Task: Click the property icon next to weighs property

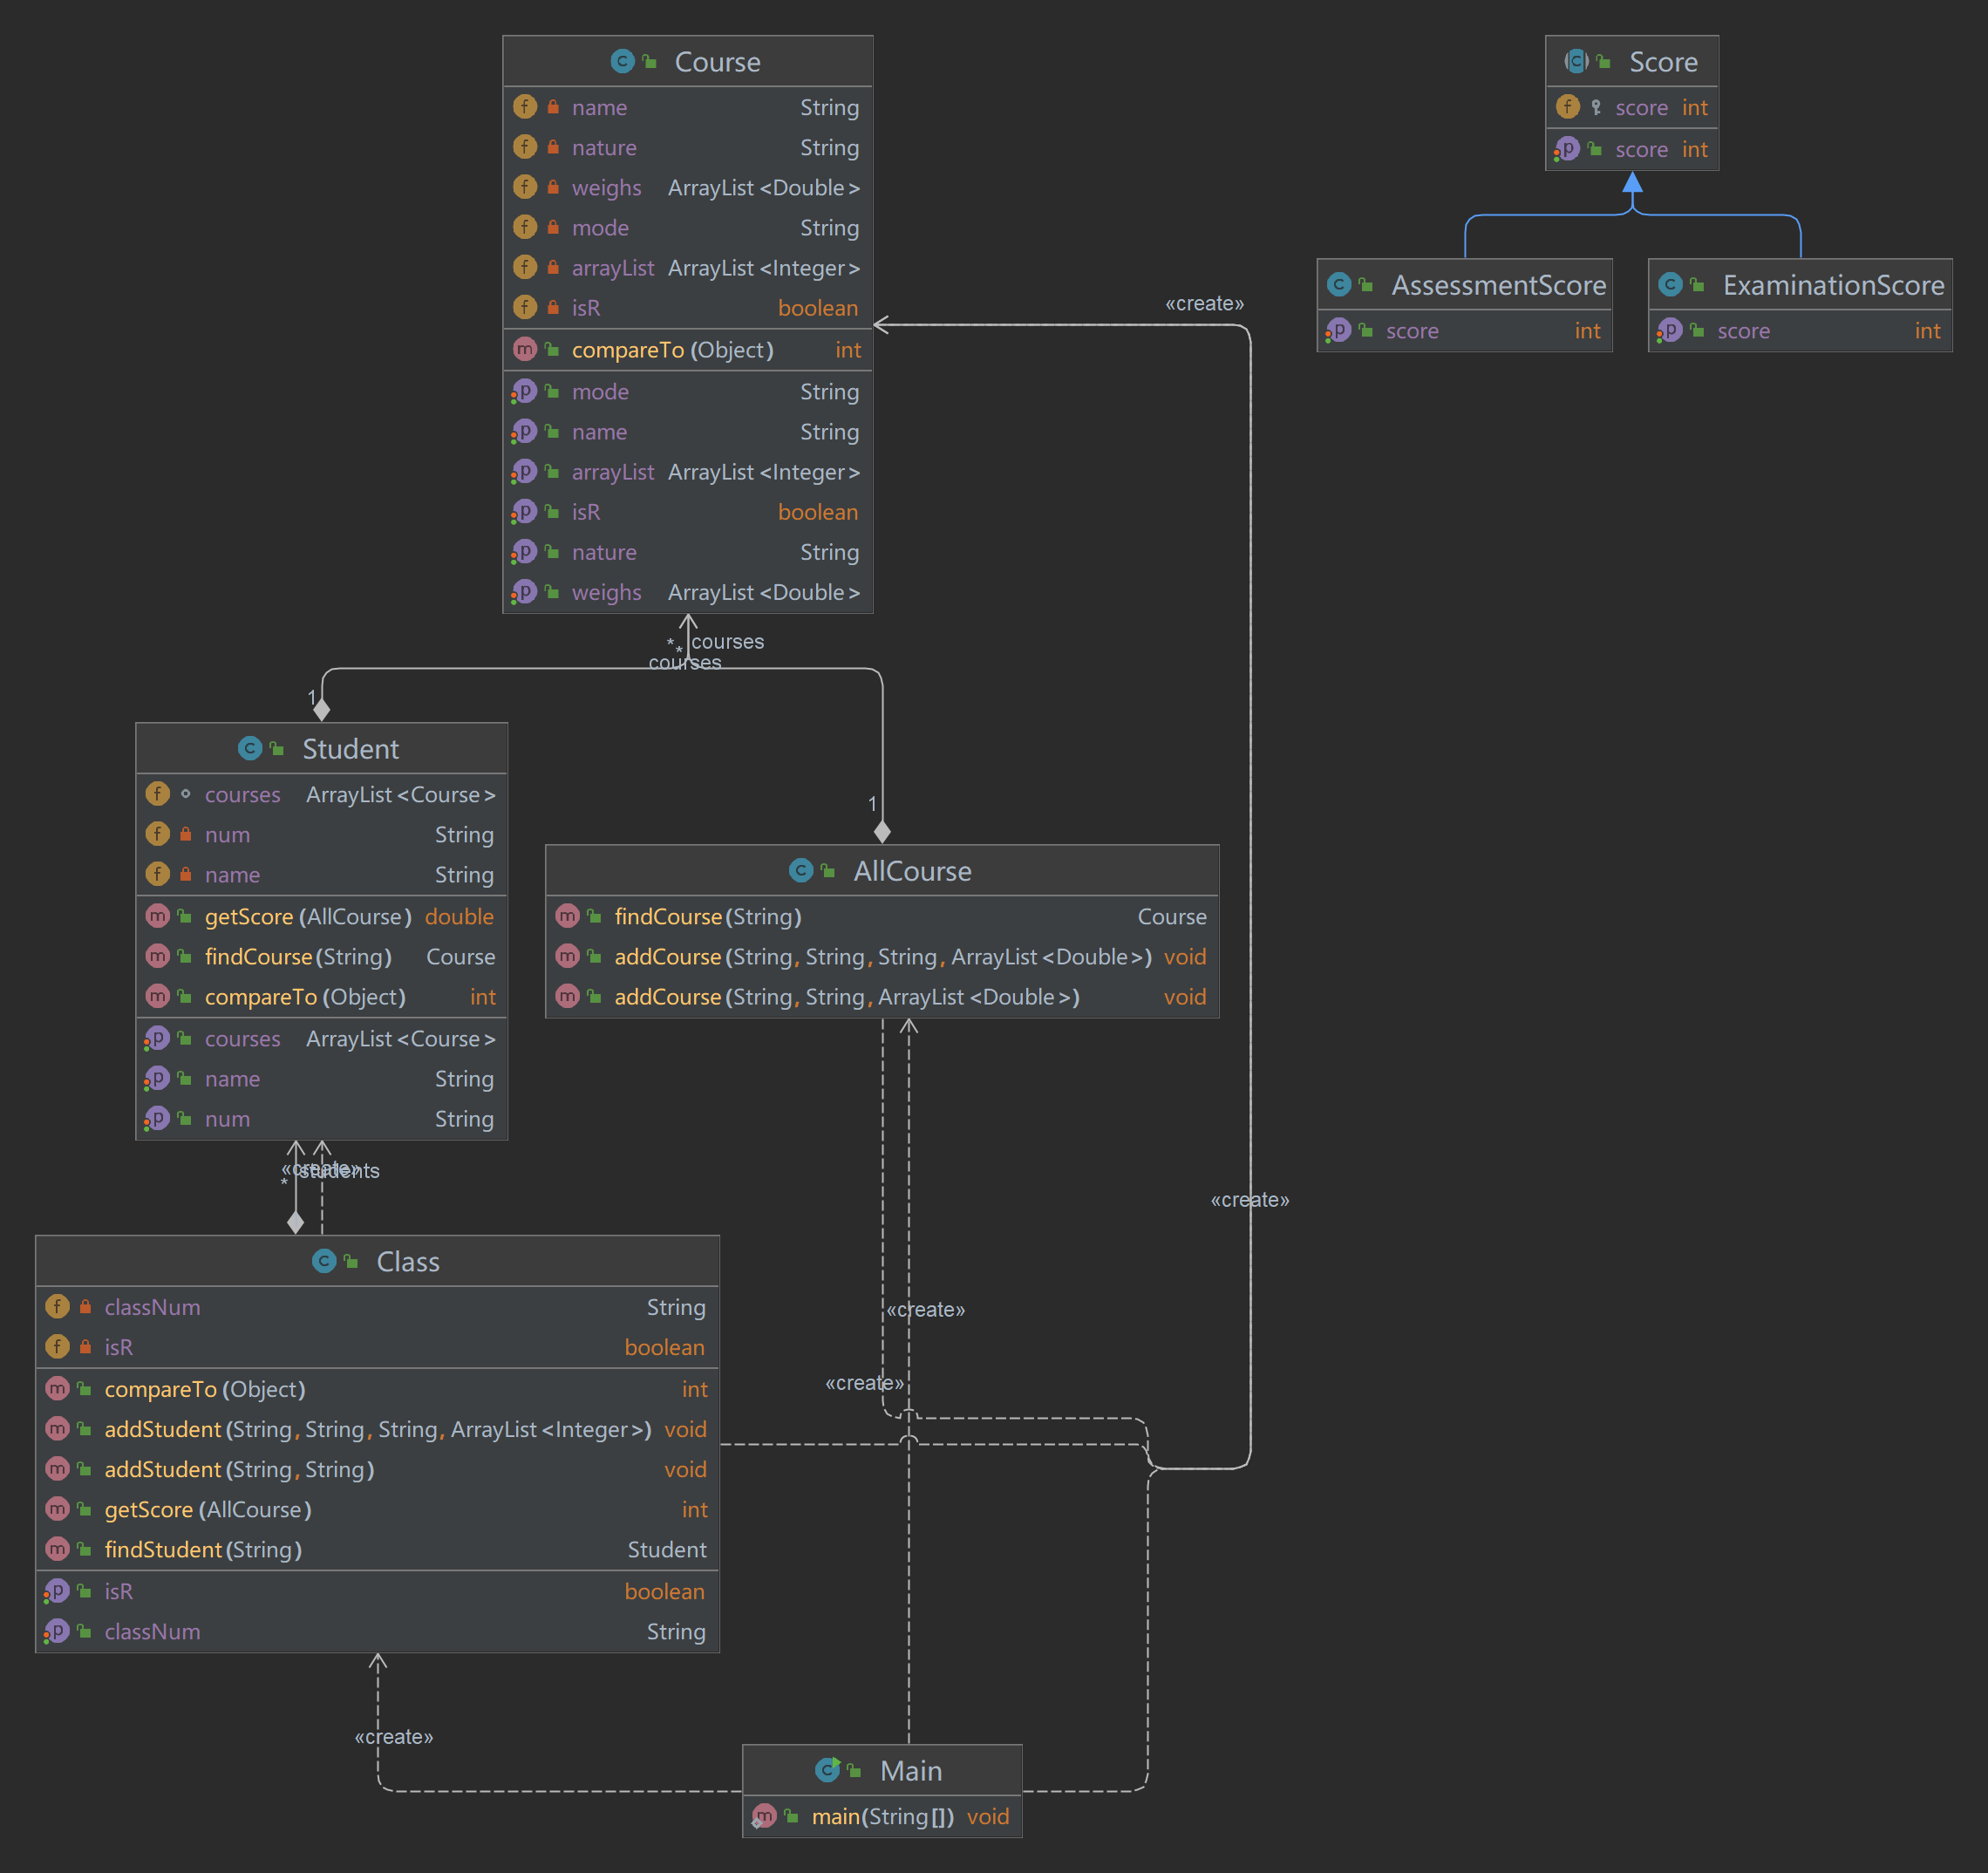Action: pos(524,592)
